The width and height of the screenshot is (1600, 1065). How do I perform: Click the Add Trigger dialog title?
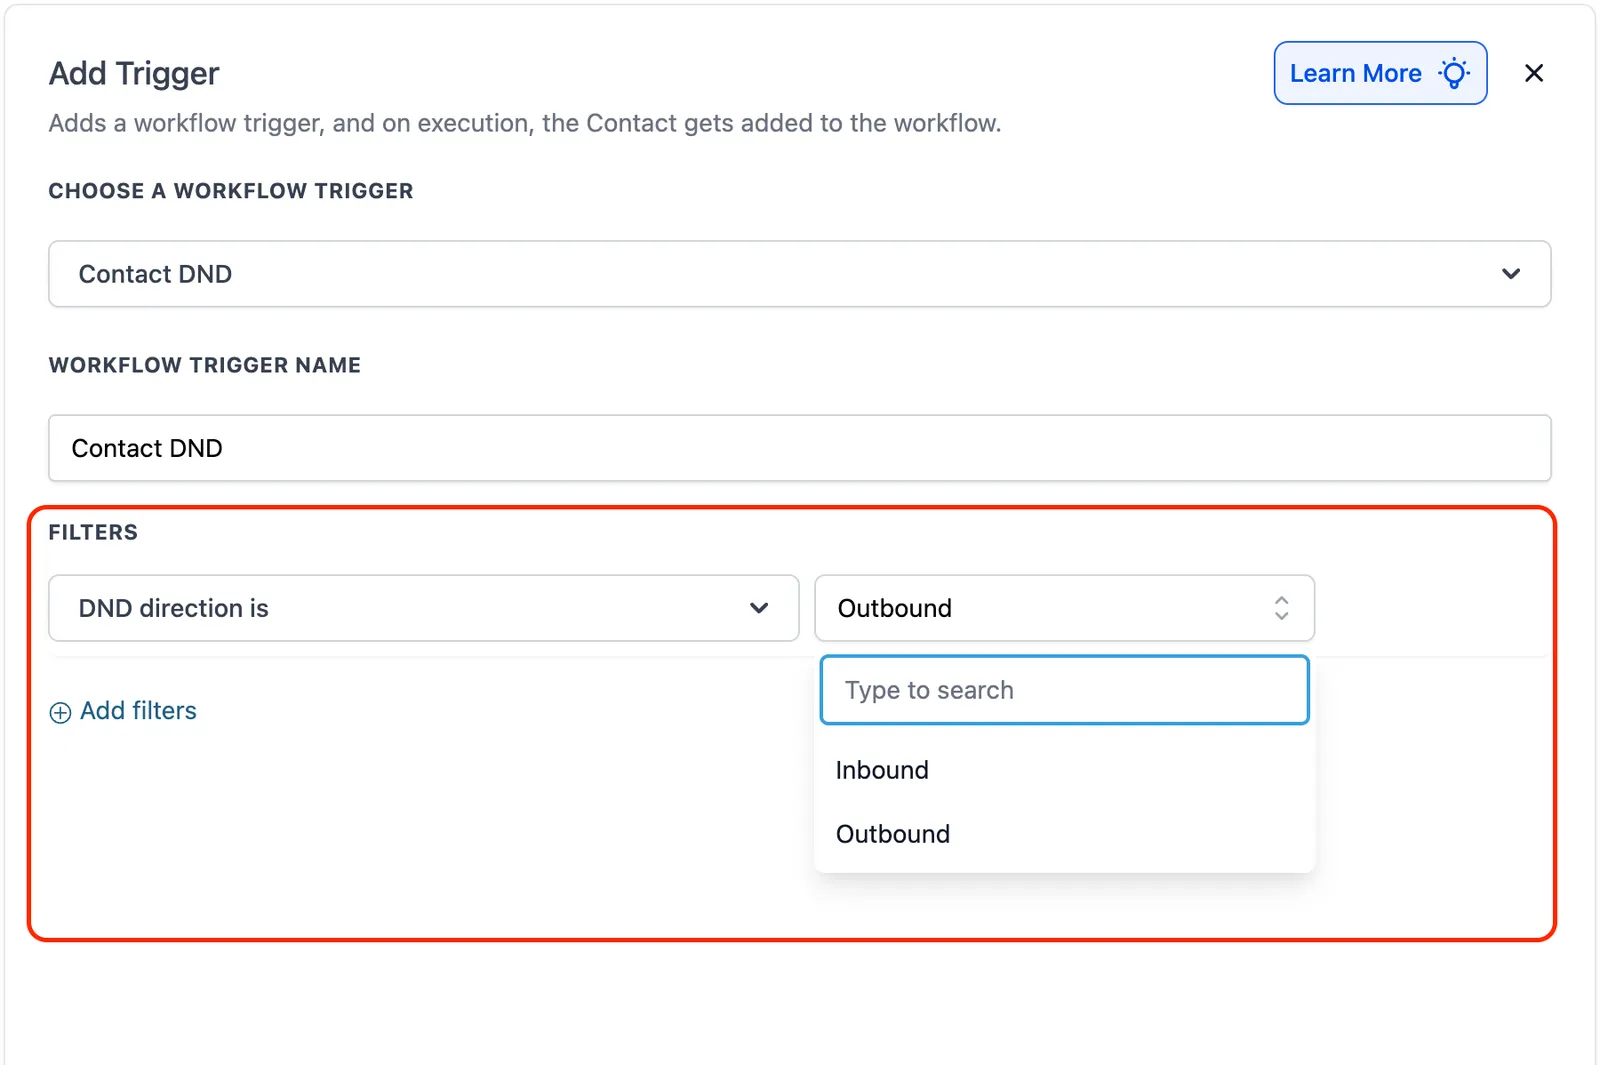[134, 73]
